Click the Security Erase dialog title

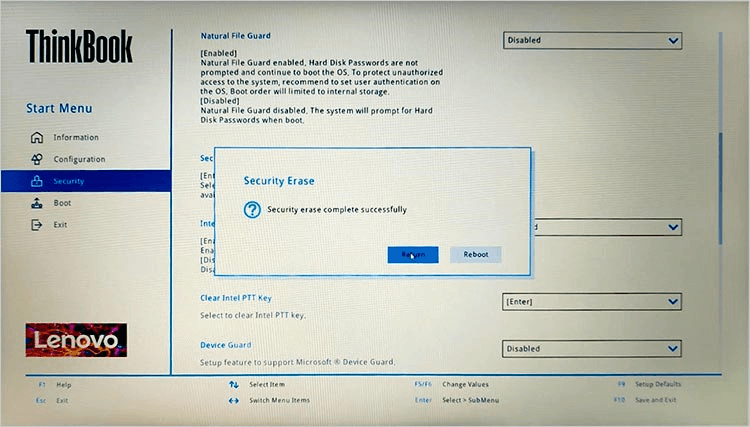pos(279,181)
